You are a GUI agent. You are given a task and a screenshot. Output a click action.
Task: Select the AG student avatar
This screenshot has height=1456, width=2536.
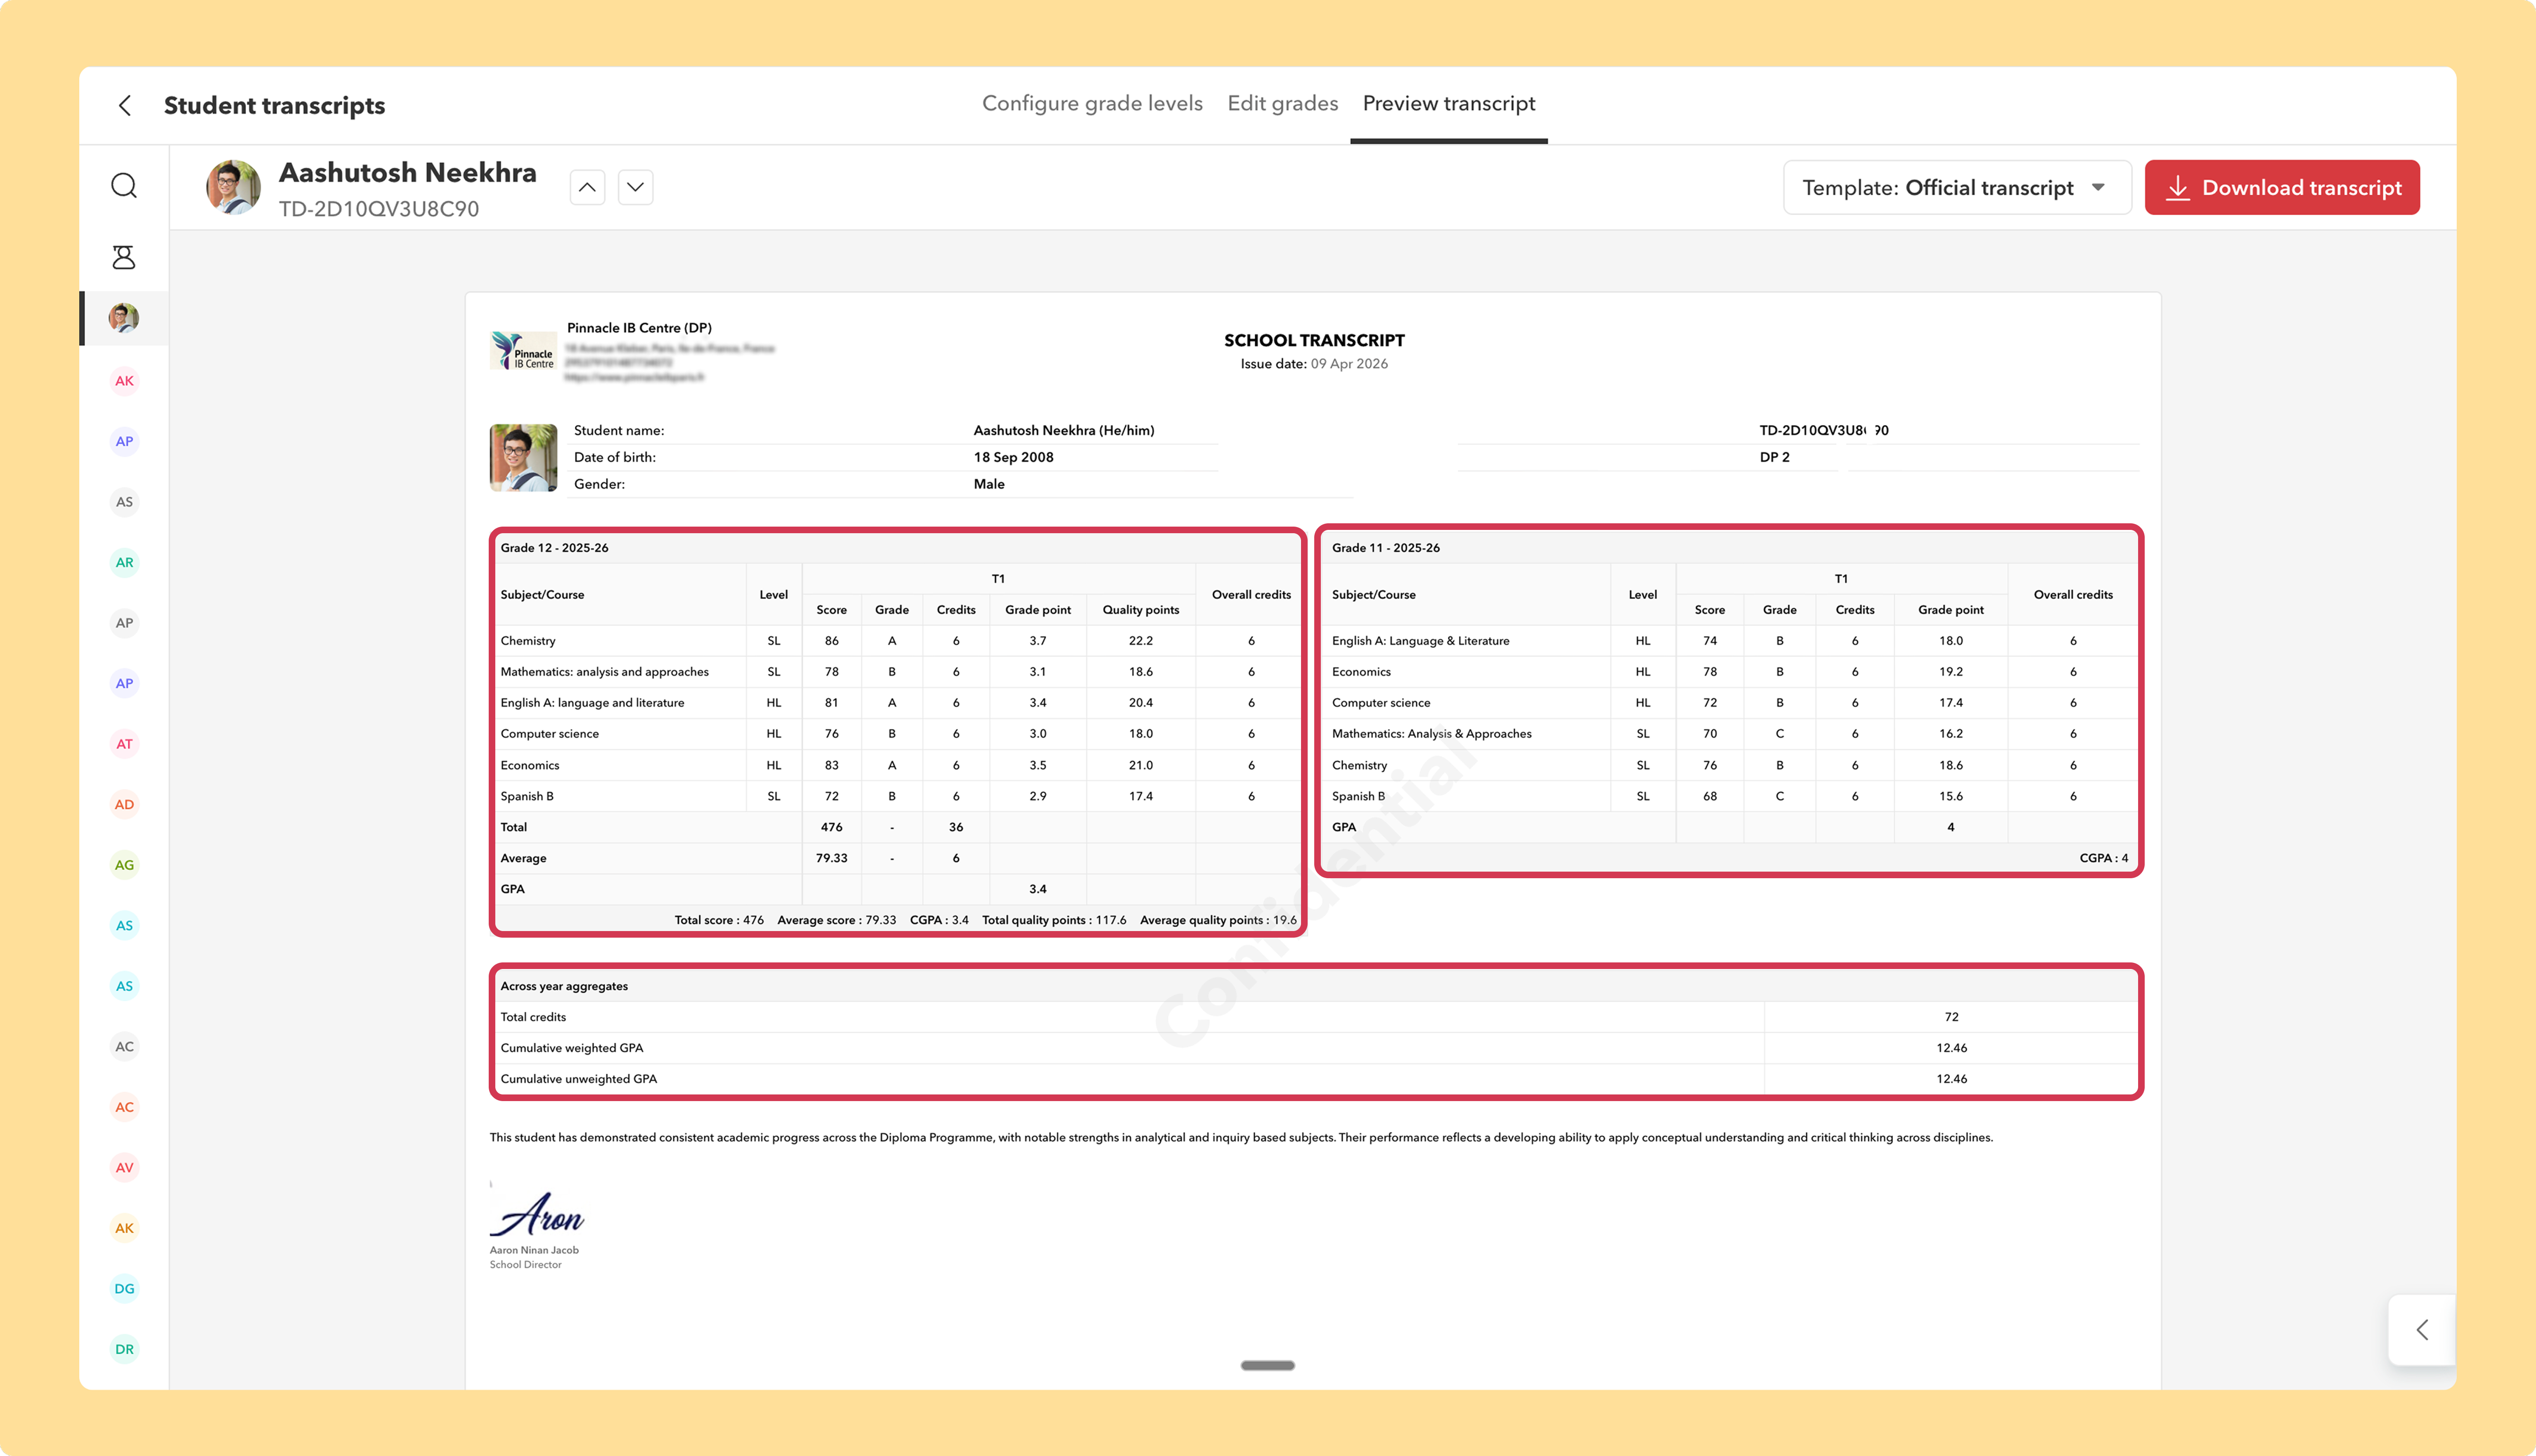tap(124, 865)
